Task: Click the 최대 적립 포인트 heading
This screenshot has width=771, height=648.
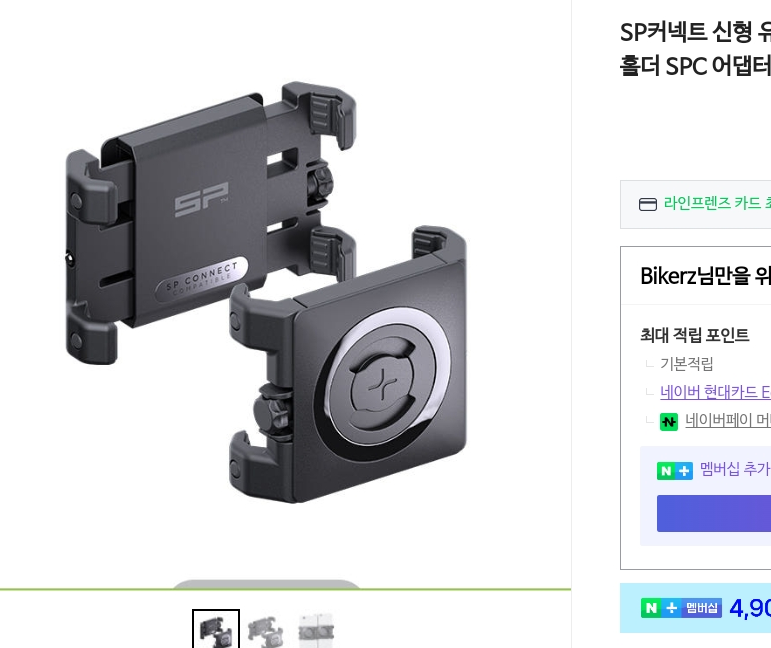Action: 694,335
